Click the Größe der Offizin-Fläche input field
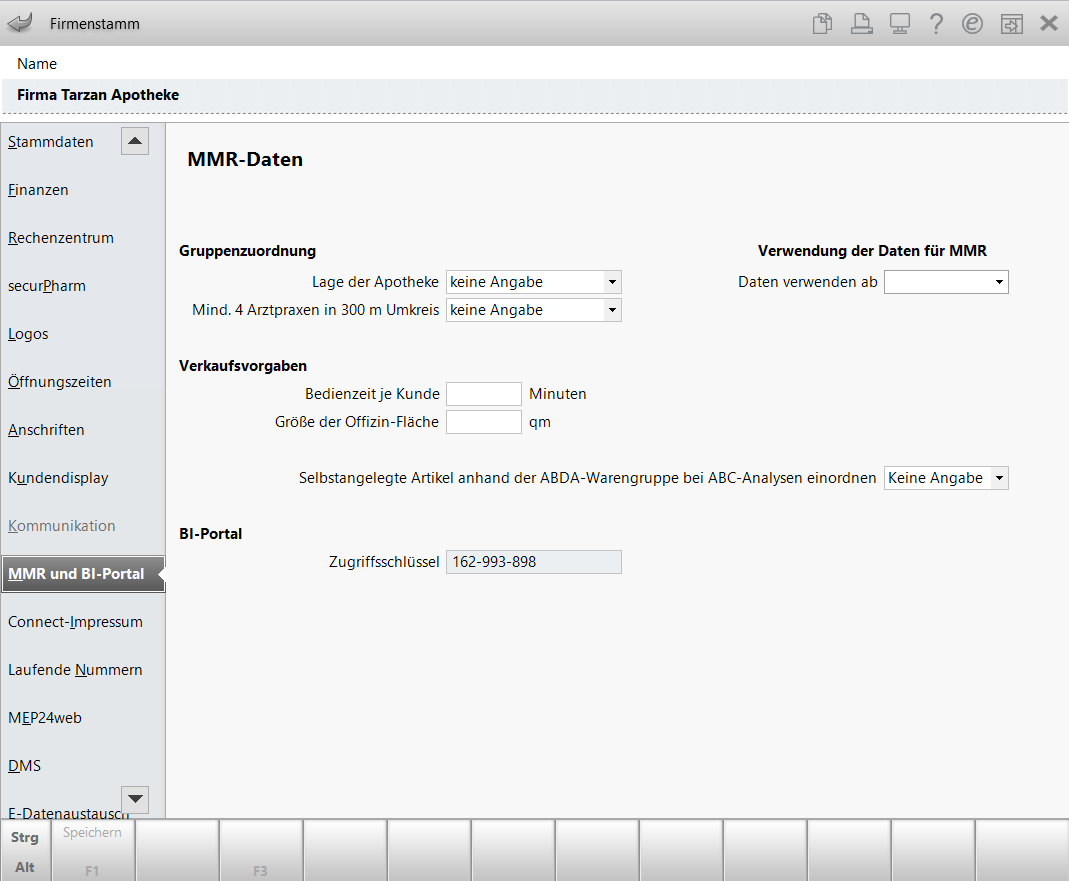The height and width of the screenshot is (881, 1069). click(483, 422)
